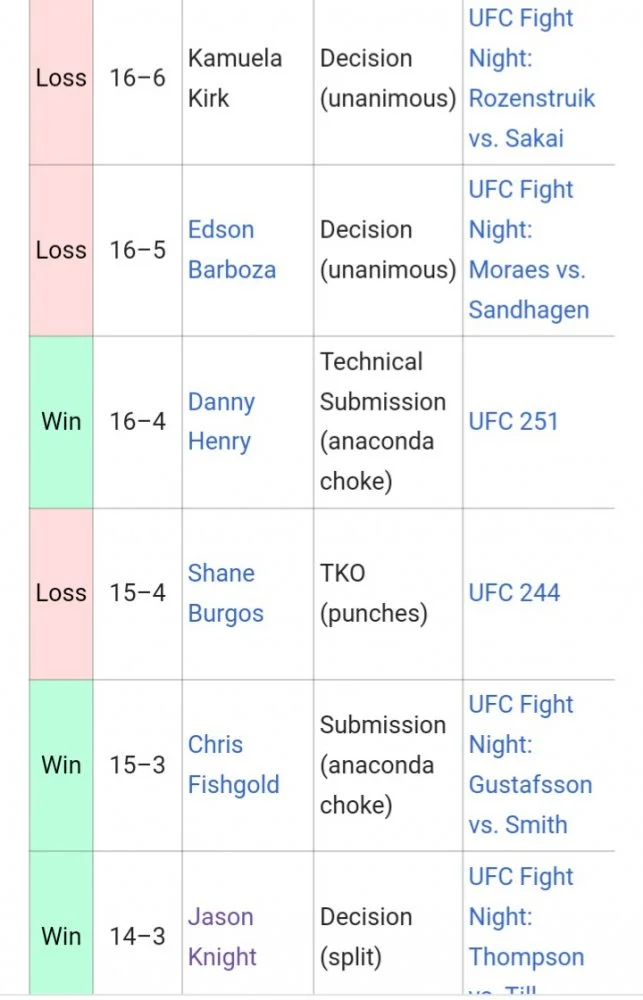This screenshot has width=643, height=1000.
Task: Open UFC Fight Night: Gustafsson vs. Smith
Action: click(x=530, y=765)
